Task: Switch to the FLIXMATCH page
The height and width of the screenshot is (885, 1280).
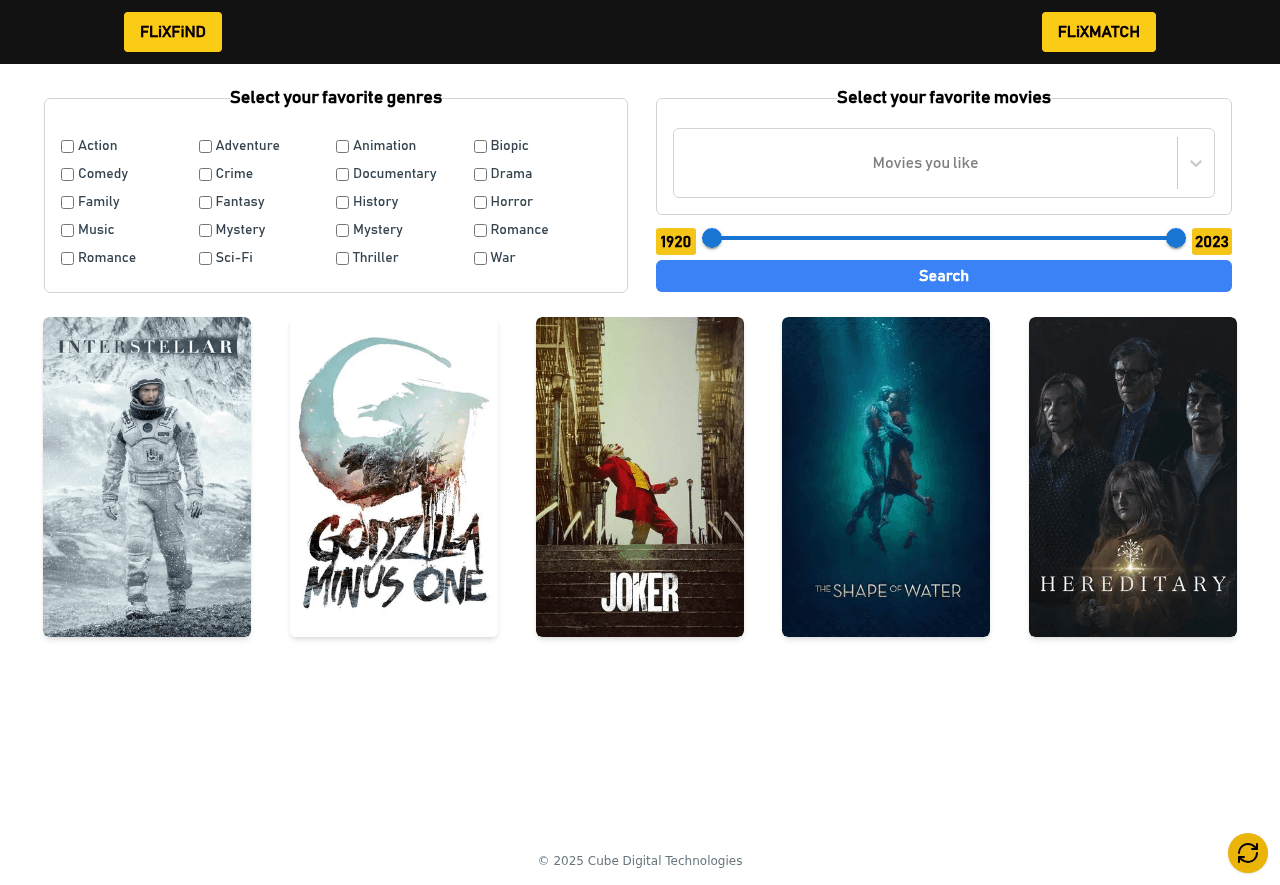Action: pyautogui.click(x=1098, y=31)
